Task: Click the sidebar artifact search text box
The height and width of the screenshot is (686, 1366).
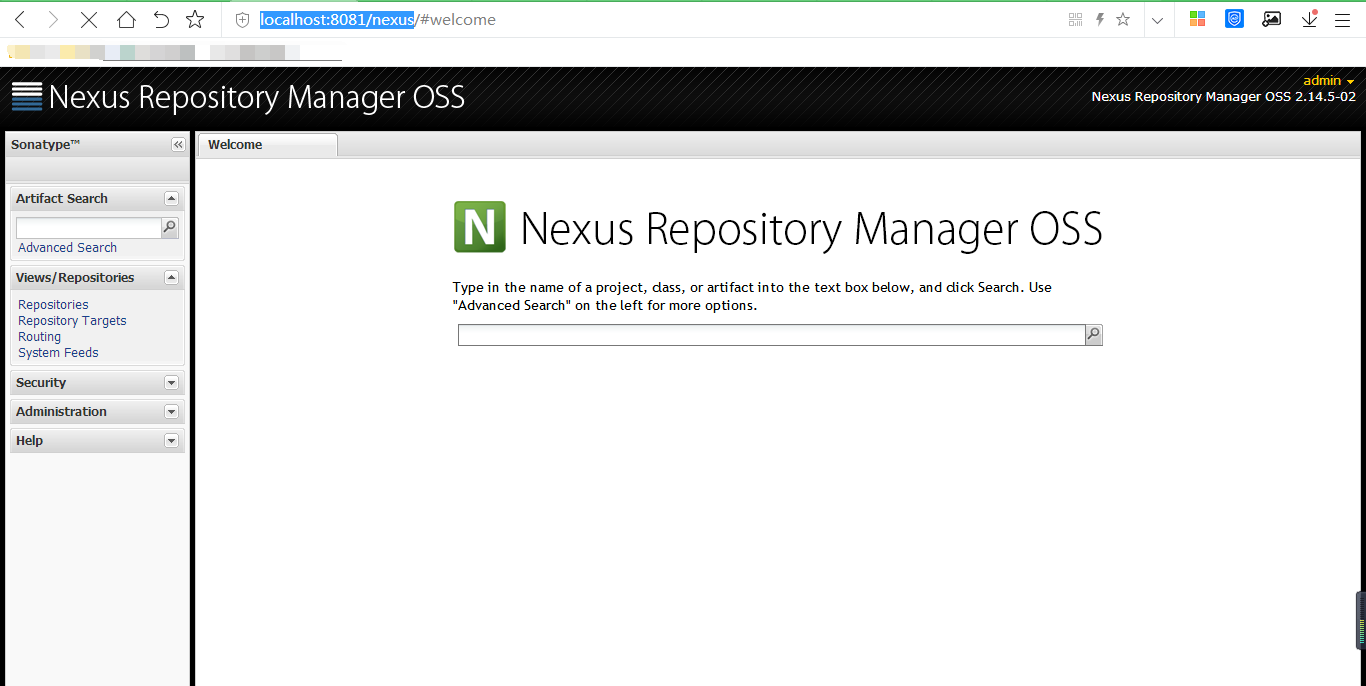Action: [x=88, y=228]
